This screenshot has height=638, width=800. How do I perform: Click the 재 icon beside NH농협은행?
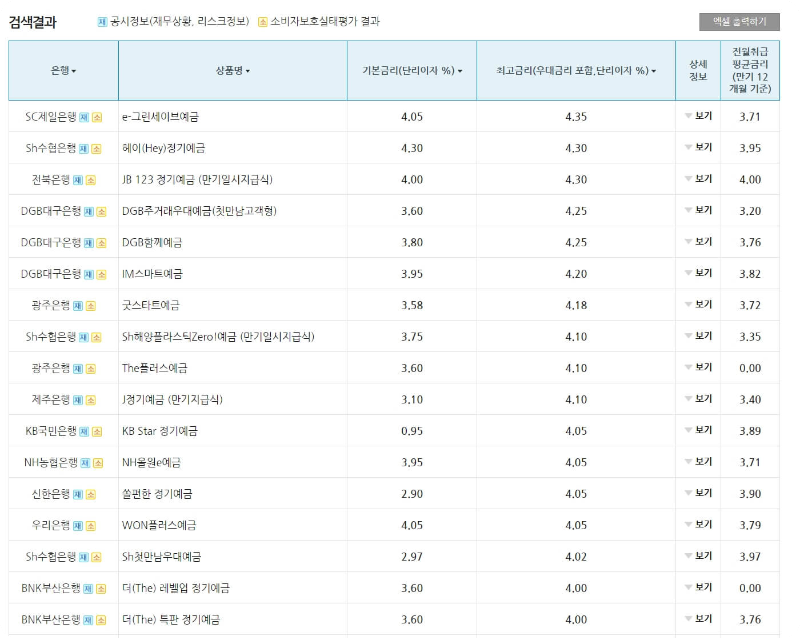pos(86,463)
